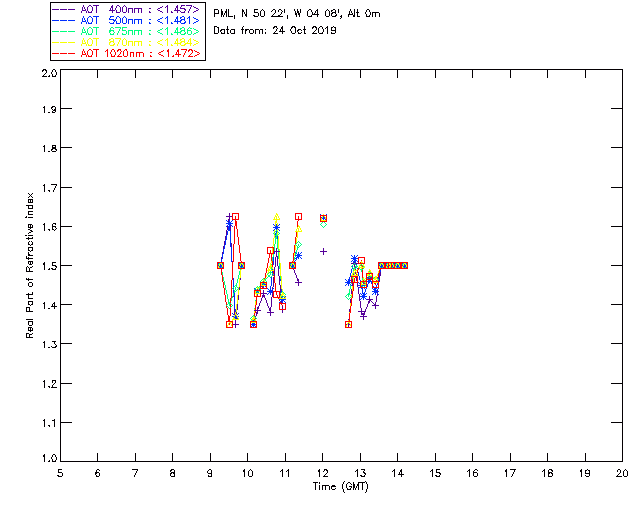
Task: Click the red square marker at 1.35 near 12.7h
Action: 349,325
